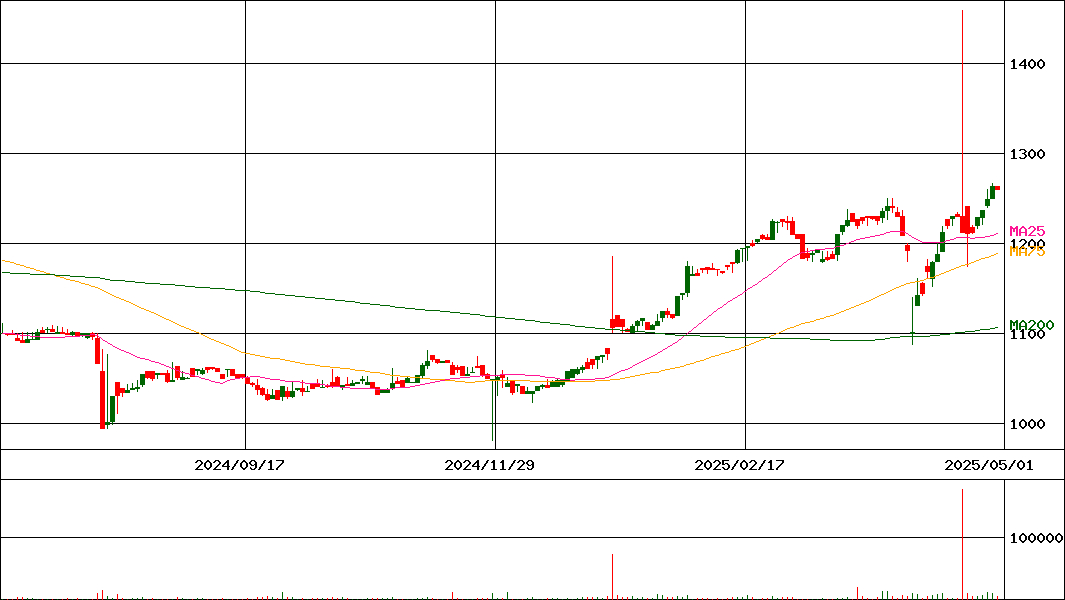Image resolution: width=1065 pixels, height=600 pixels.
Task: Click the 2025/05/01 date label
Action: 989,465
